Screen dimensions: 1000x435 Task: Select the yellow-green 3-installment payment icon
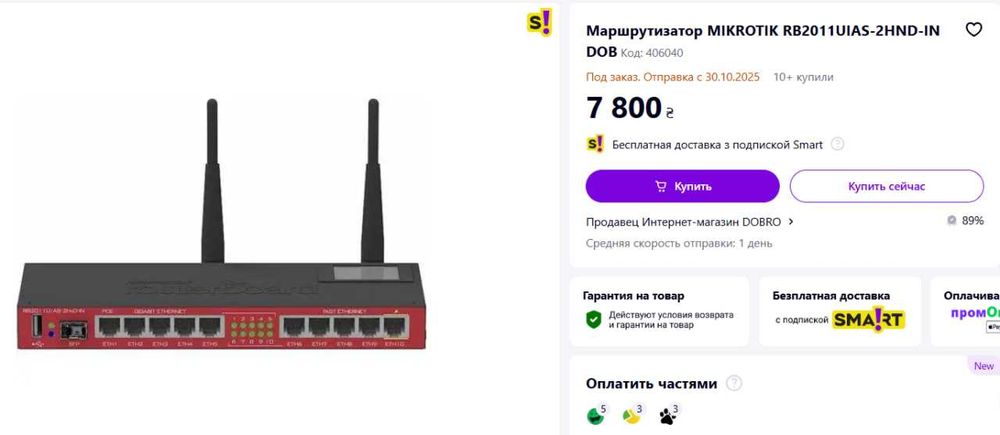tap(632, 414)
